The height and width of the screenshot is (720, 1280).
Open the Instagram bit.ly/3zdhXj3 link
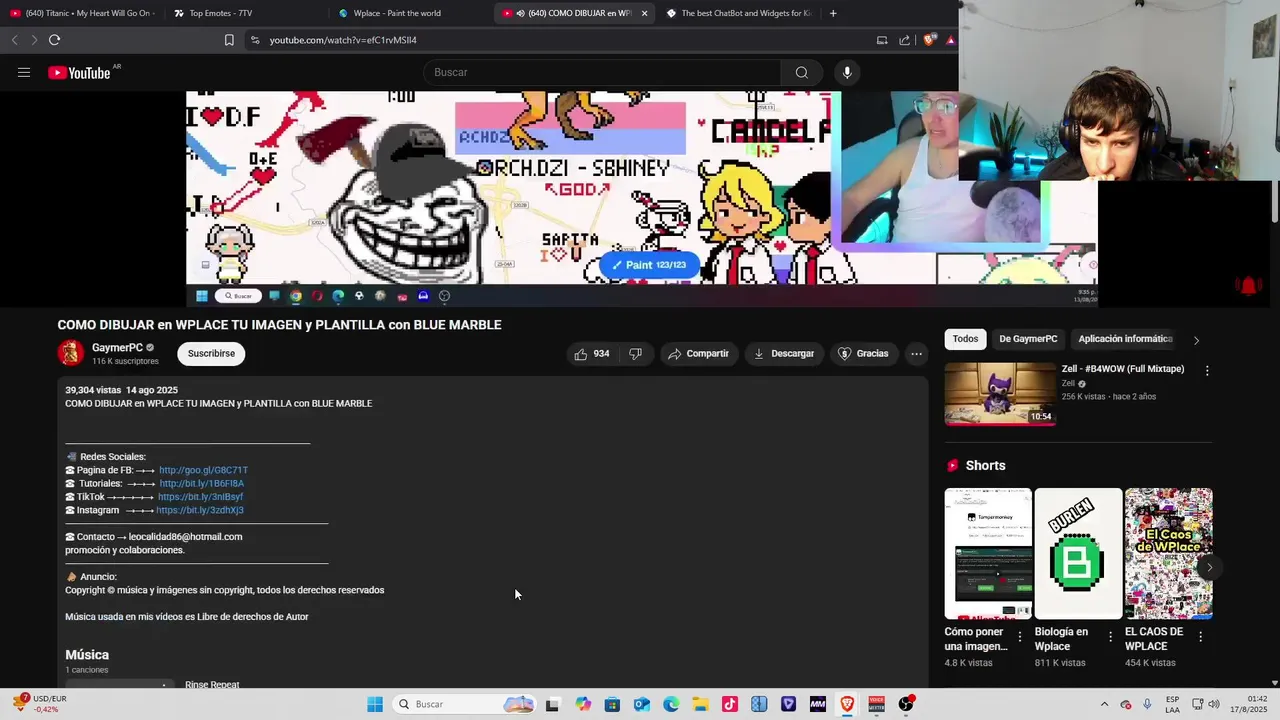coord(199,510)
